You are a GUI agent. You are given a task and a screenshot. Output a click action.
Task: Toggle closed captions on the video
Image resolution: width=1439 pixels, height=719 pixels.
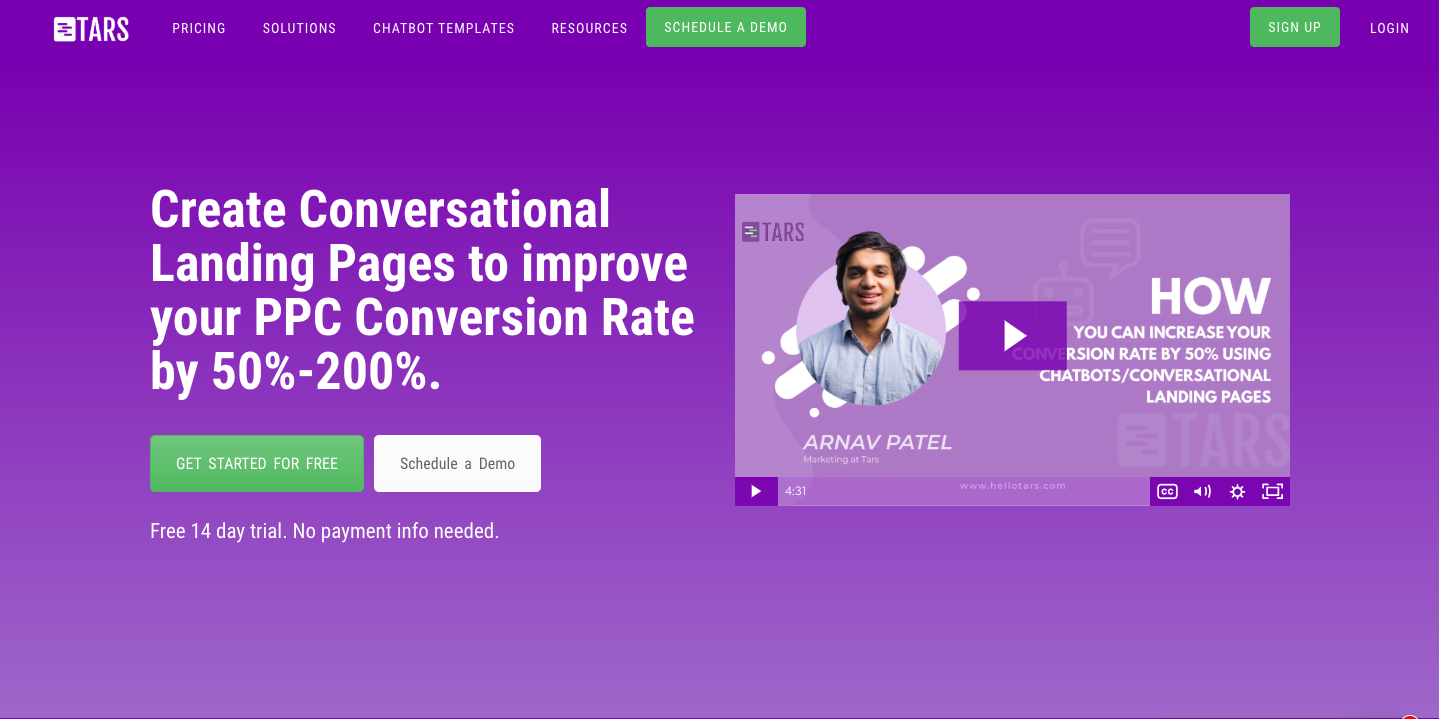1167,491
